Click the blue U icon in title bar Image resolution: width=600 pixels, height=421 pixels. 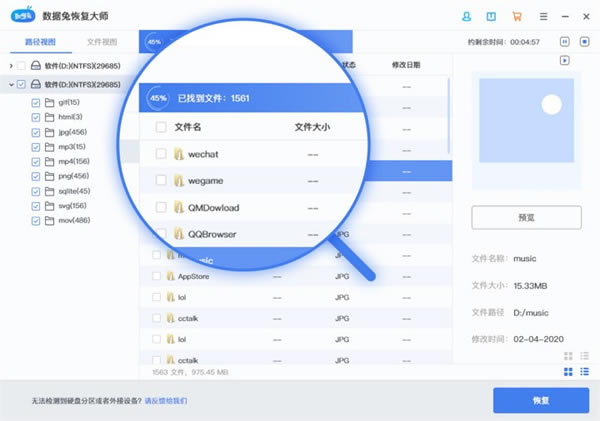tap(491, 17)
